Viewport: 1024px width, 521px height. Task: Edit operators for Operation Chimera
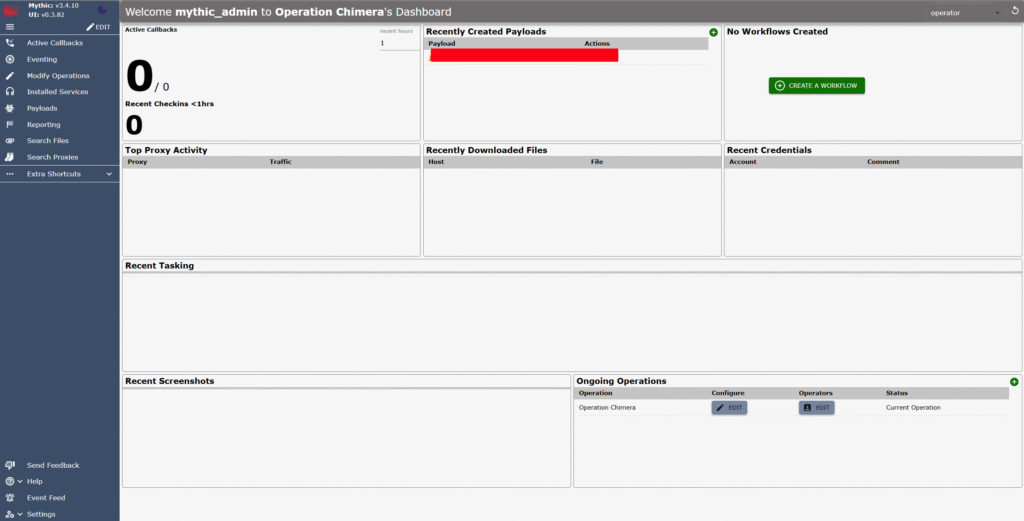[x=816, y=407]
